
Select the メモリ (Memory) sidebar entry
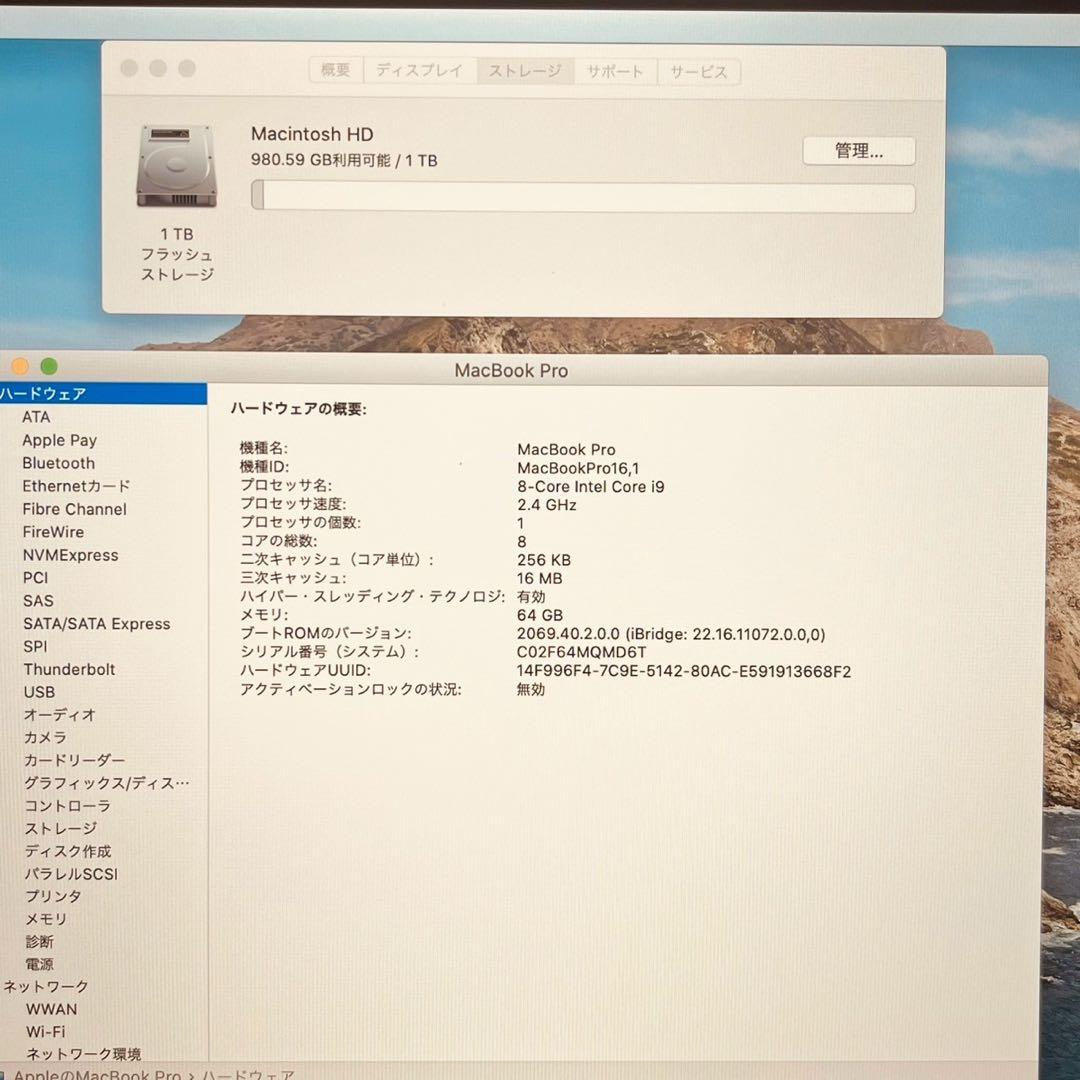tap(47, 919)
